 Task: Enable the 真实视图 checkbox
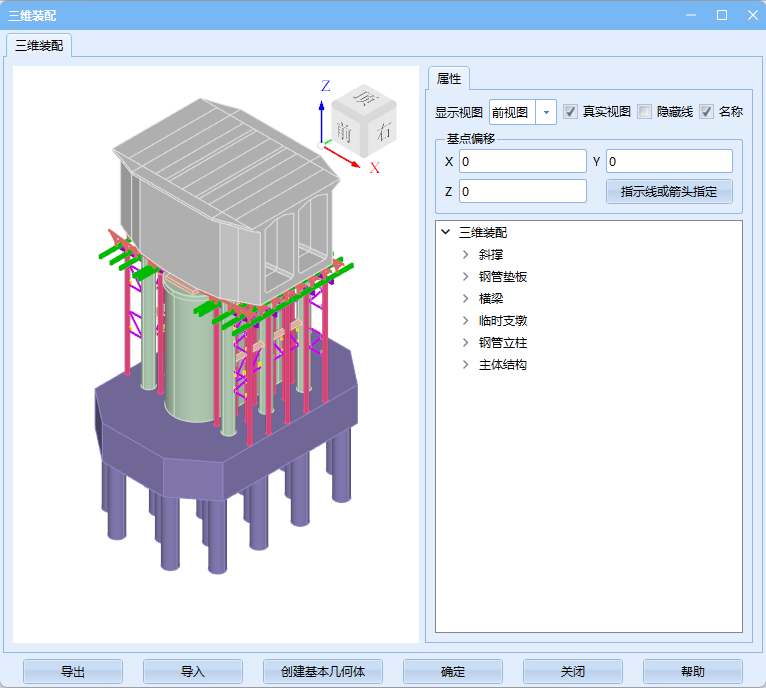(x=570, y=112)
